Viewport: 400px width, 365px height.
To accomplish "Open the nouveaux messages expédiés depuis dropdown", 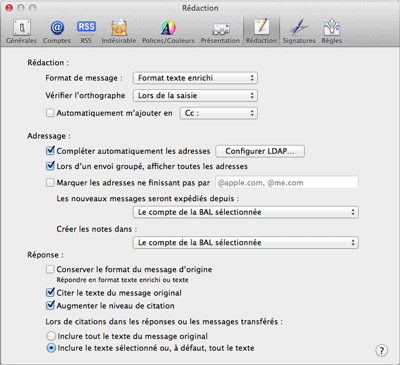I will (x=246, y=212).
